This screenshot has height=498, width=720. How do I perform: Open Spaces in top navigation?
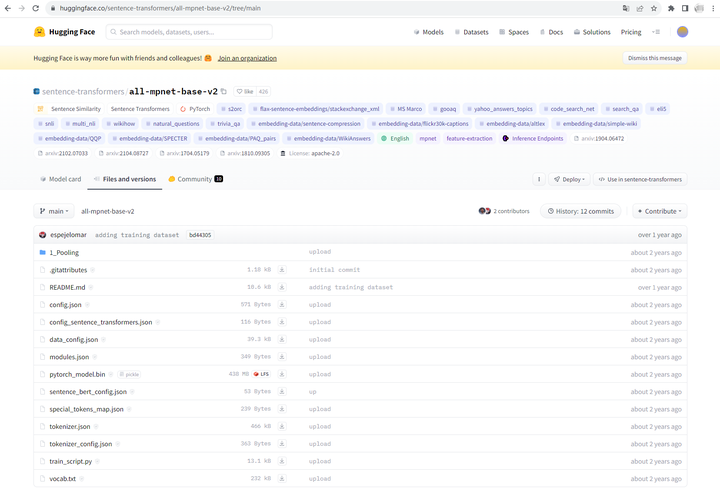(x=514, y=32)
